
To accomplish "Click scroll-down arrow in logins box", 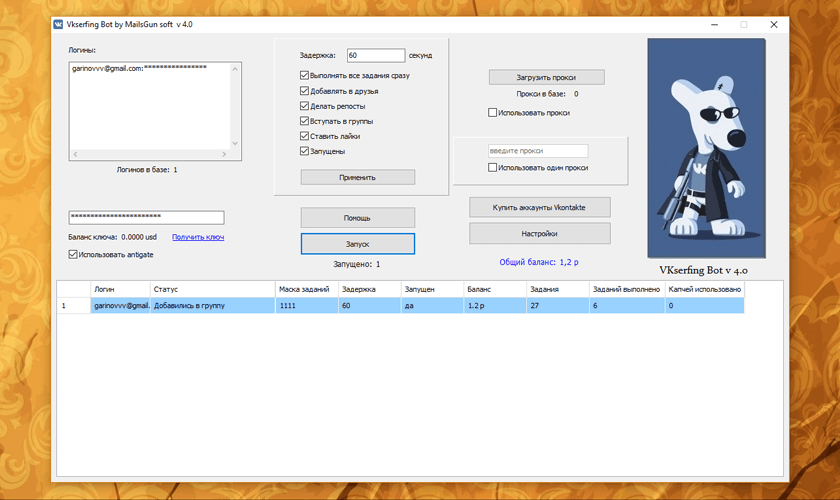I will point(235,143).
